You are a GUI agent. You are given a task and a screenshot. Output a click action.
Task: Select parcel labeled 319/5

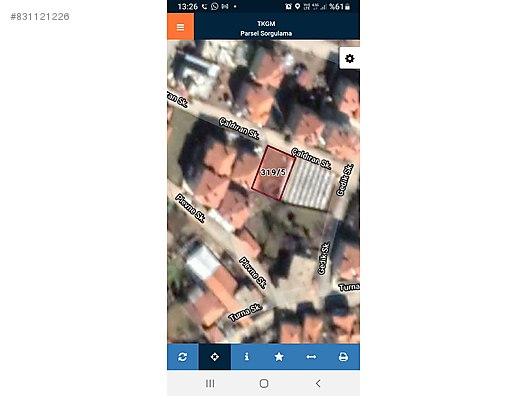coord(273,173)
